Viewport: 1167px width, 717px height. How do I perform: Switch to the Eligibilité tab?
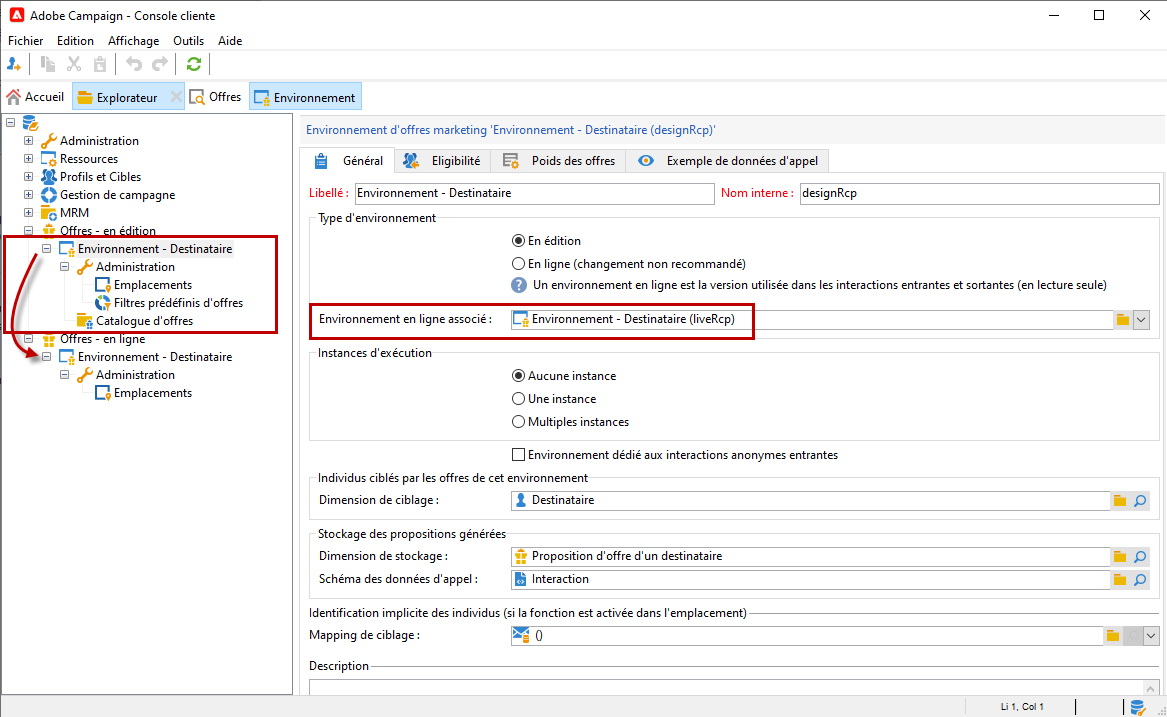(443, 161)
